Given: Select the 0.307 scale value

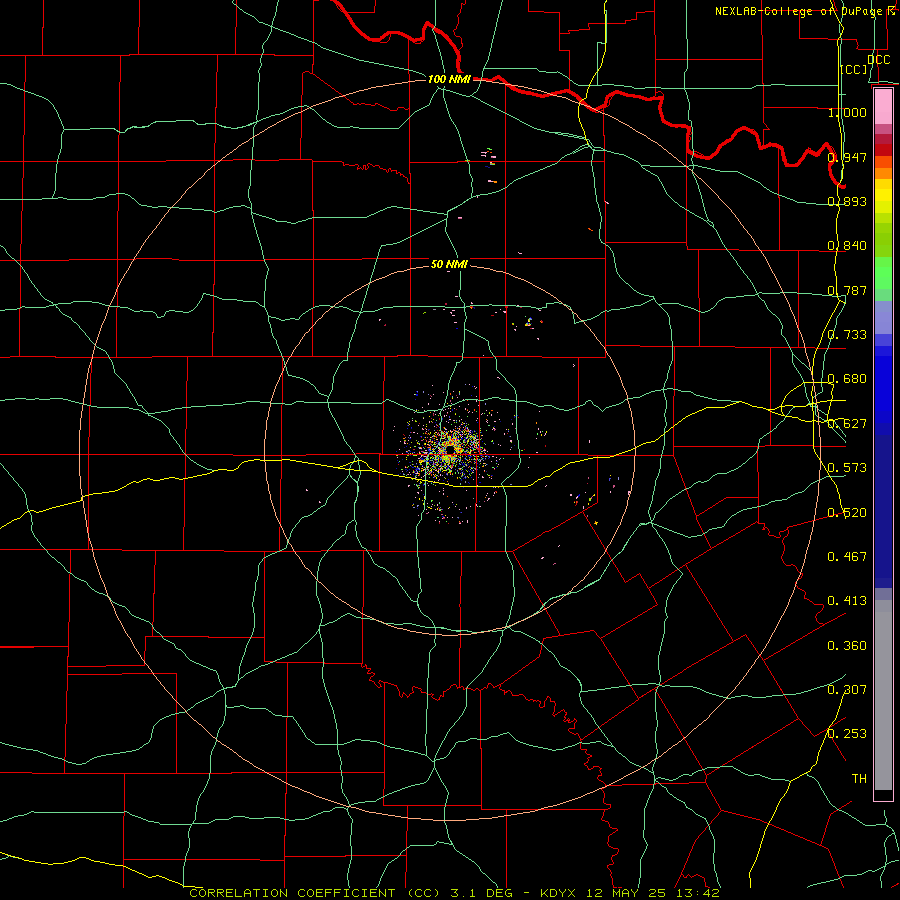Looking at the screenshot, I should point(847,689).
